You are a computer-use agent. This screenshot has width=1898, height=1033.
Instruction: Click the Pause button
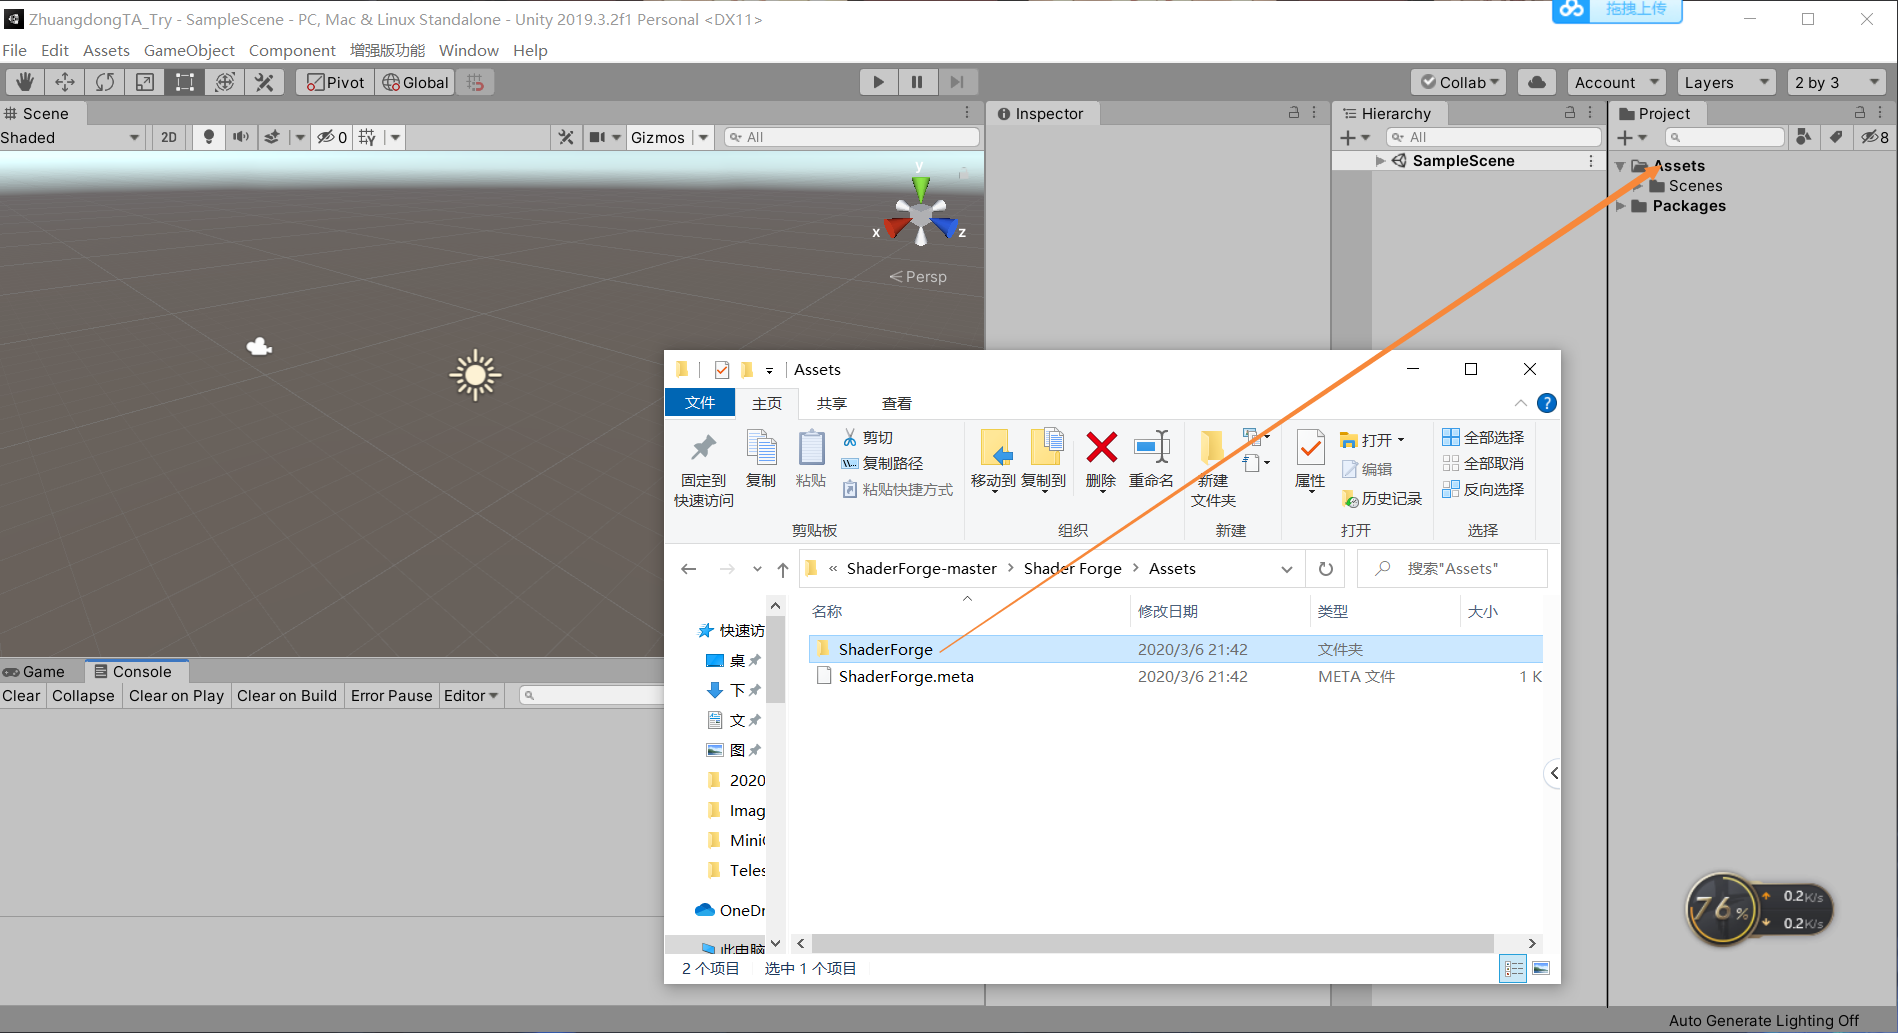click(x=917, y=82)
